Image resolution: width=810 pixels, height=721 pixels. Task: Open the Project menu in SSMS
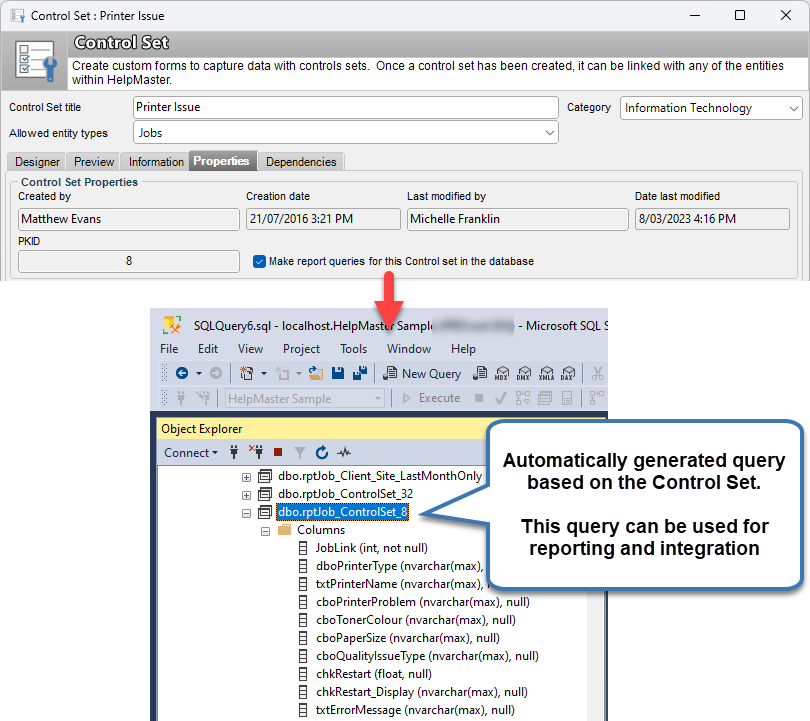[x=301, y=349]
